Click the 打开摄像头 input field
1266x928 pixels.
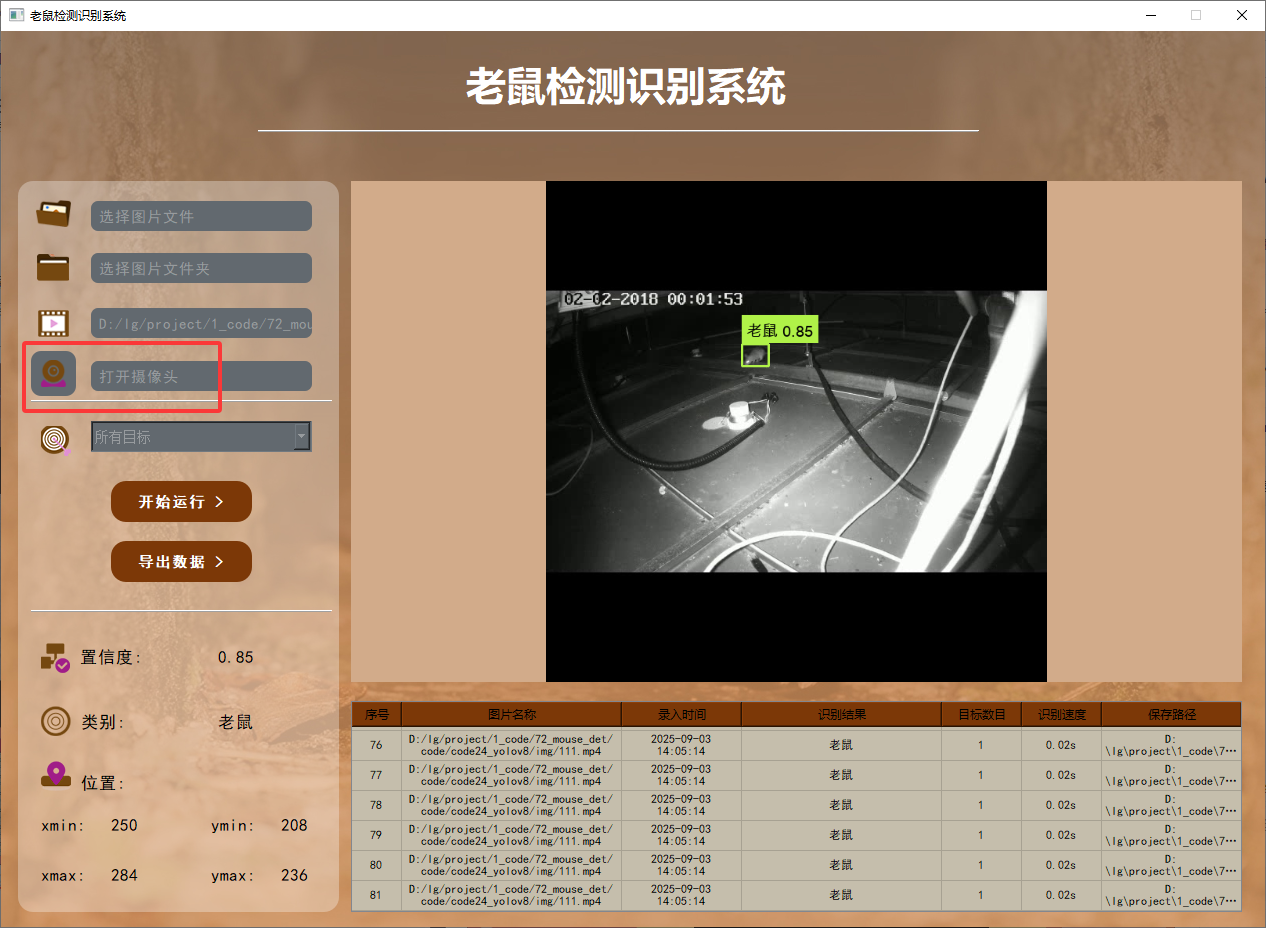[201, 376]
